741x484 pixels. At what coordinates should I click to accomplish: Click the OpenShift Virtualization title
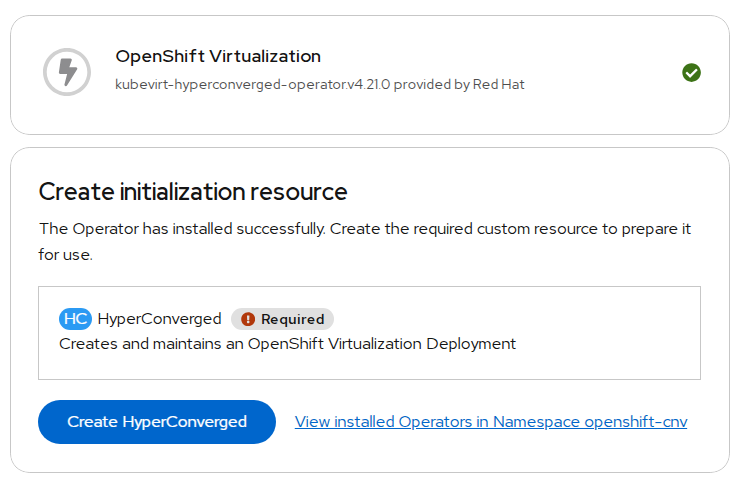[x=218, y=56]
